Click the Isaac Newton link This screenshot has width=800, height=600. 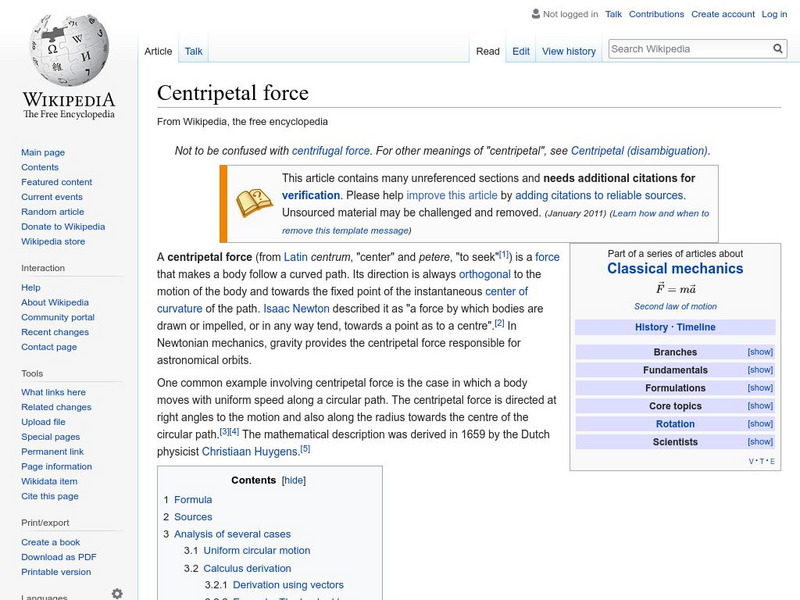tap(296, 309)
